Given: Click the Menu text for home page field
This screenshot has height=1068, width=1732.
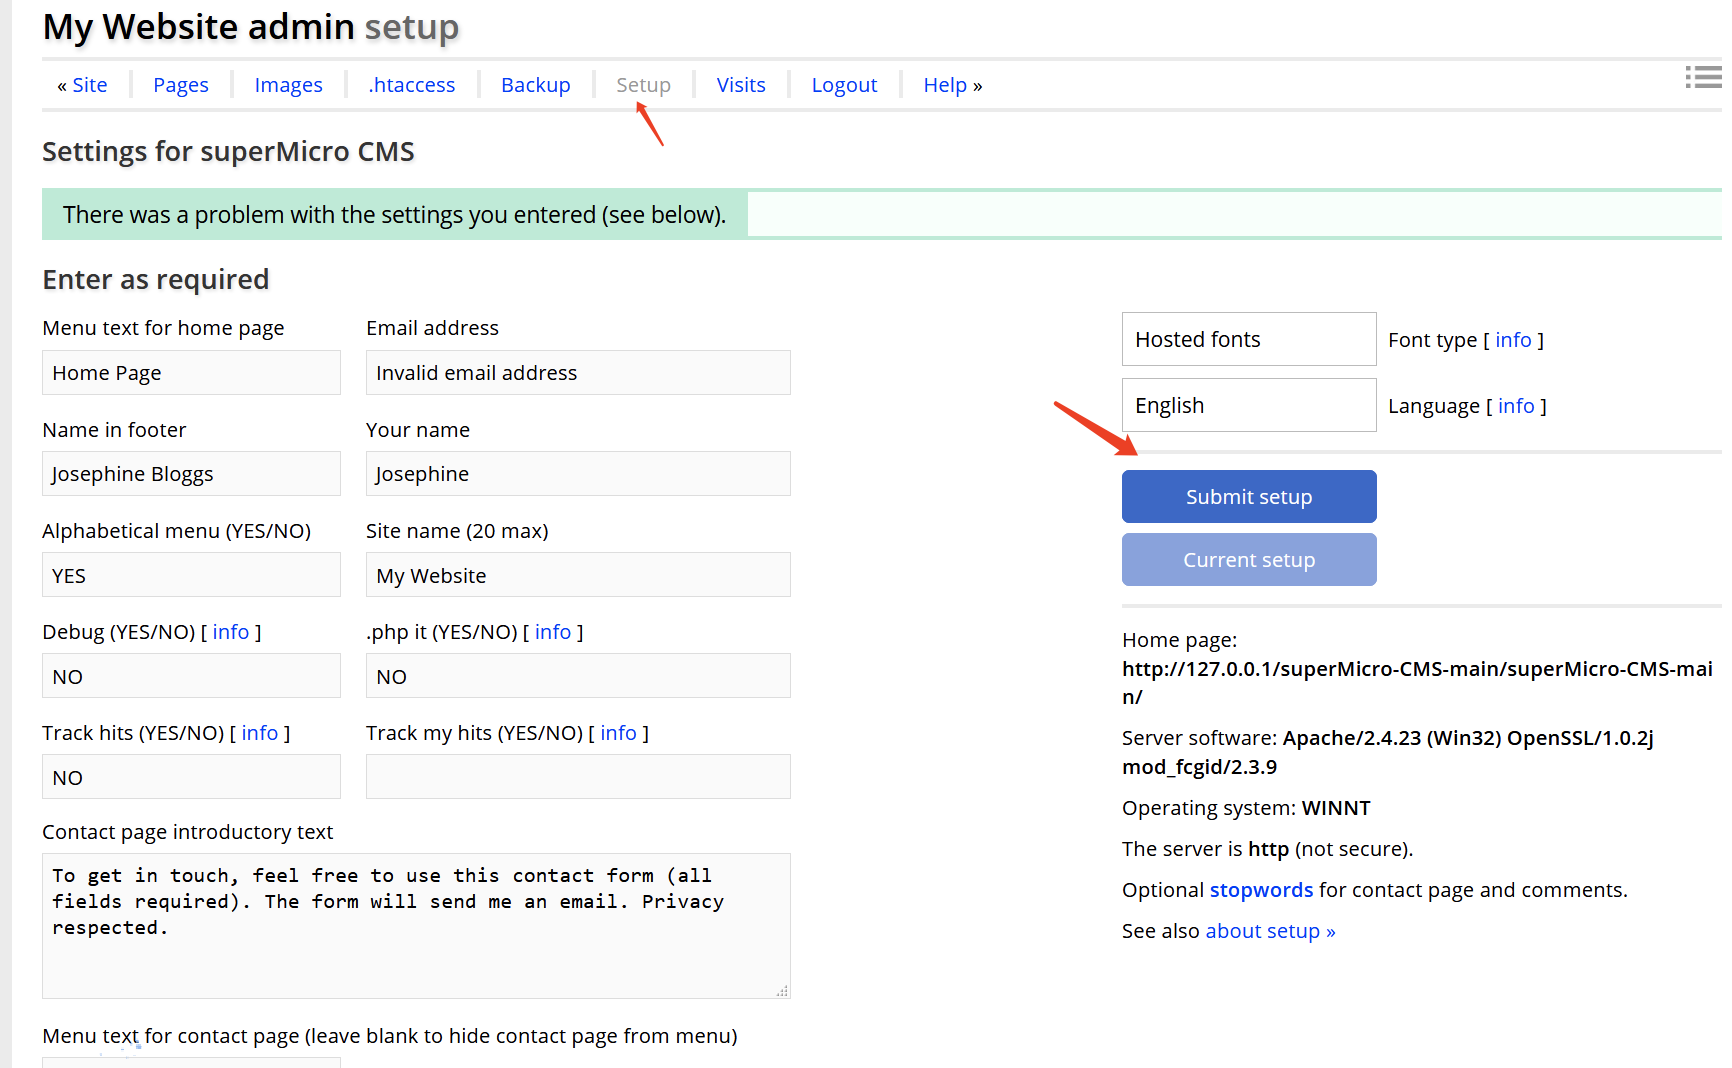Looking at the screenshot, I should (x=191, y=372).
